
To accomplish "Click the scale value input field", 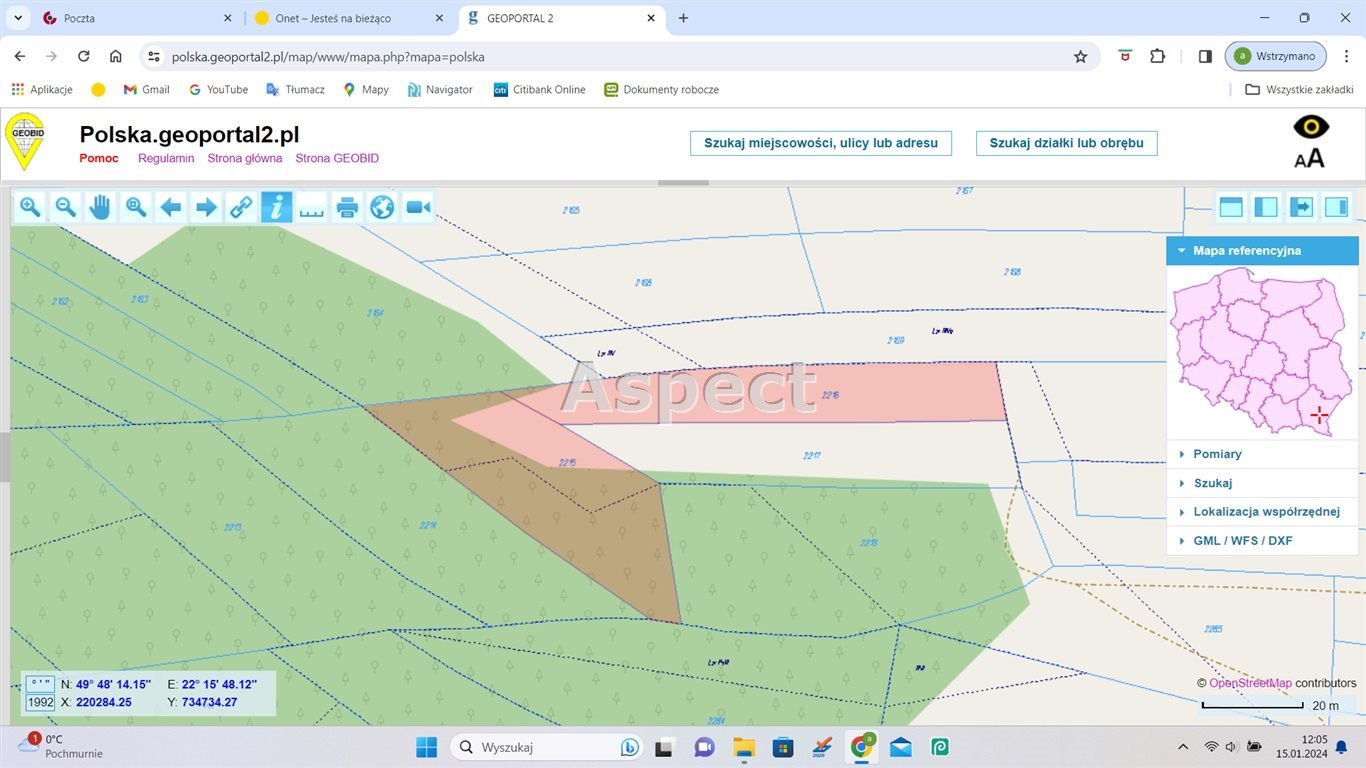I will coord(39,702).
